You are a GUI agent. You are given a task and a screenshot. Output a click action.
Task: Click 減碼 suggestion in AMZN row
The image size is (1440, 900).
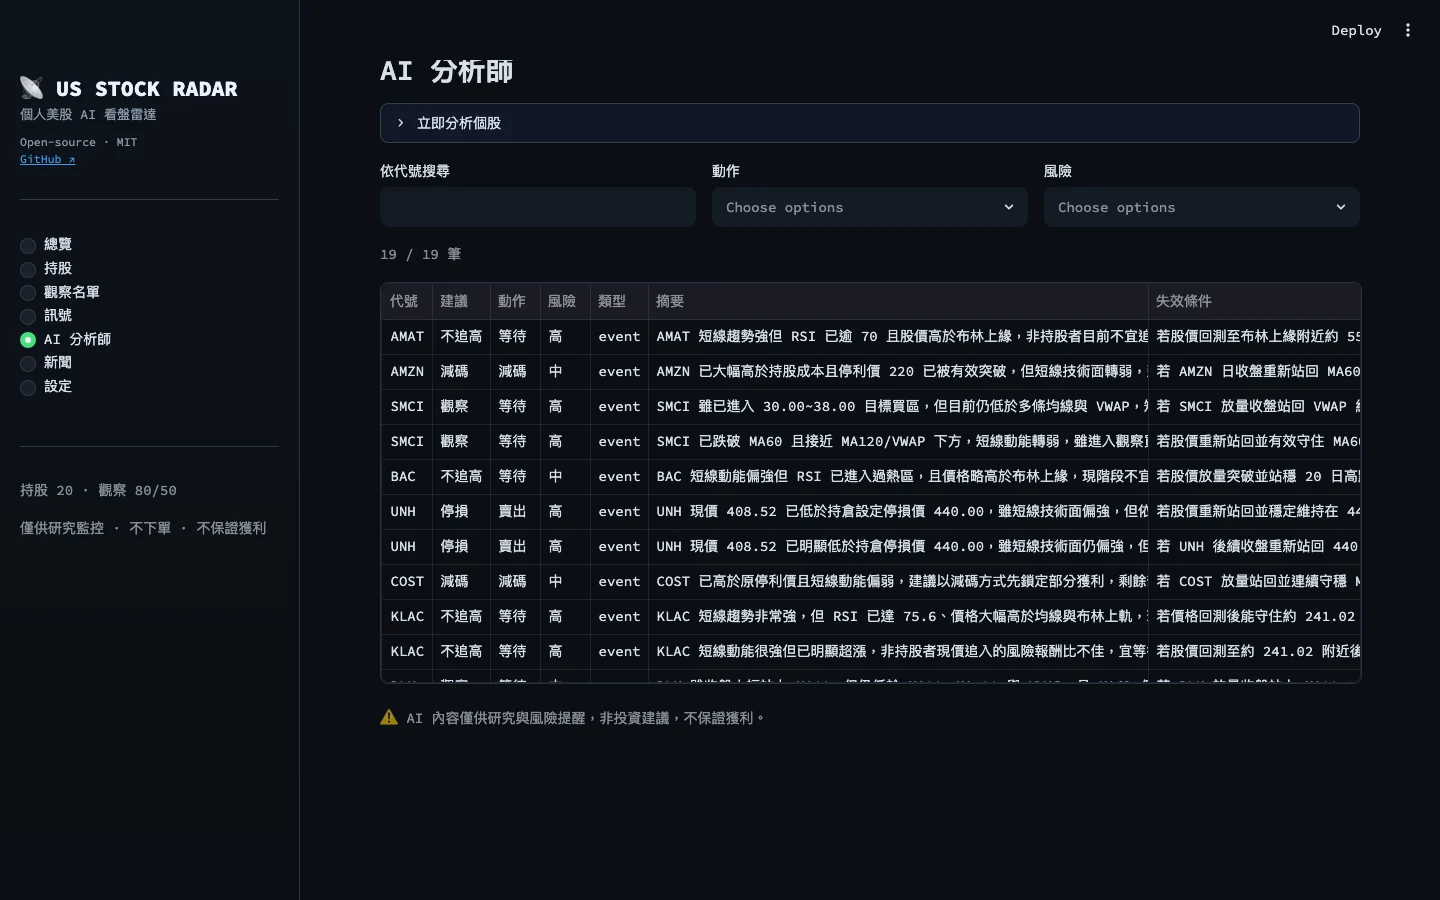point(461,371)
